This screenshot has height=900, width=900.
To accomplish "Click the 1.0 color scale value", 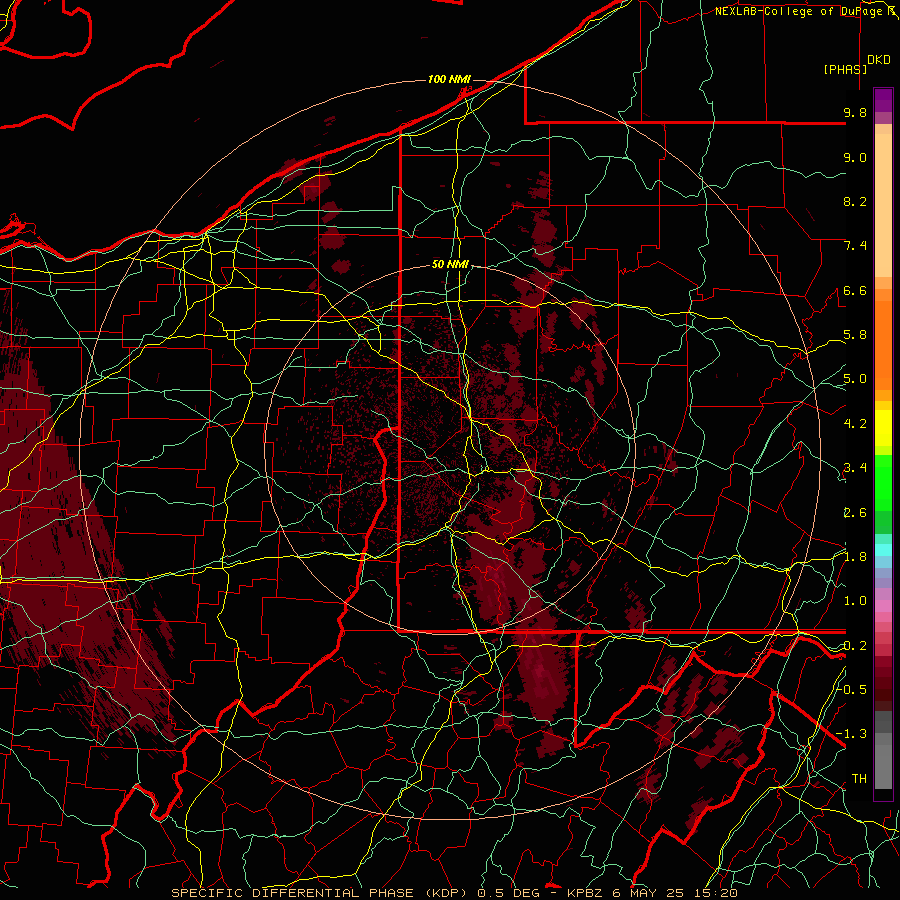I will click(855, 601).
